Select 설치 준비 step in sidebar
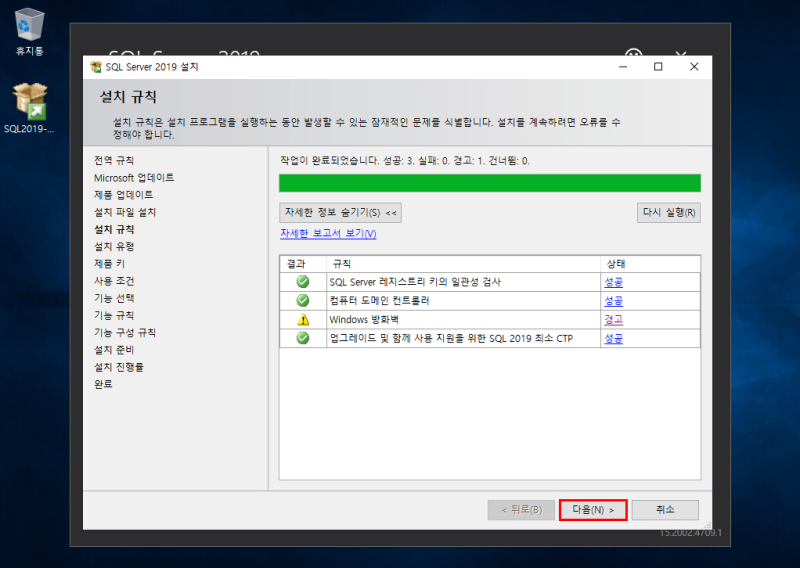800x568 pixels. point(114,350)
